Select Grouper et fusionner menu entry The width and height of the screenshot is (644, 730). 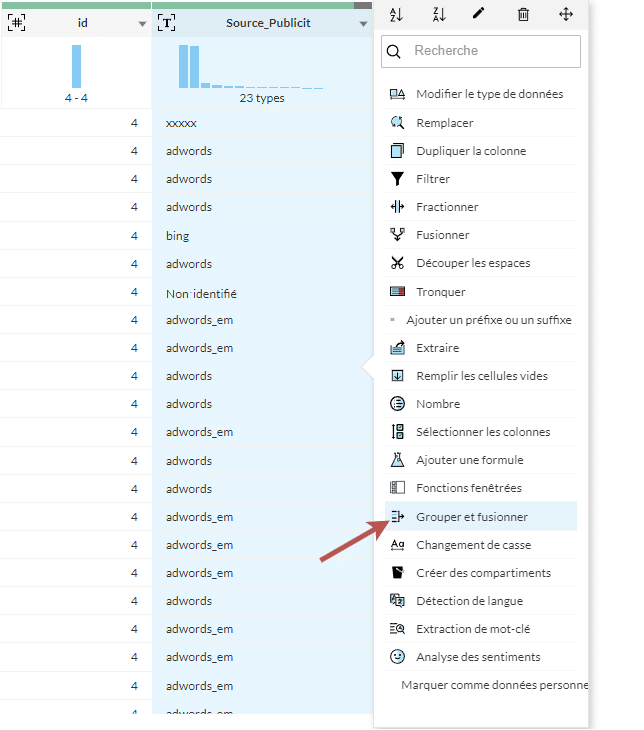point(472,517)
